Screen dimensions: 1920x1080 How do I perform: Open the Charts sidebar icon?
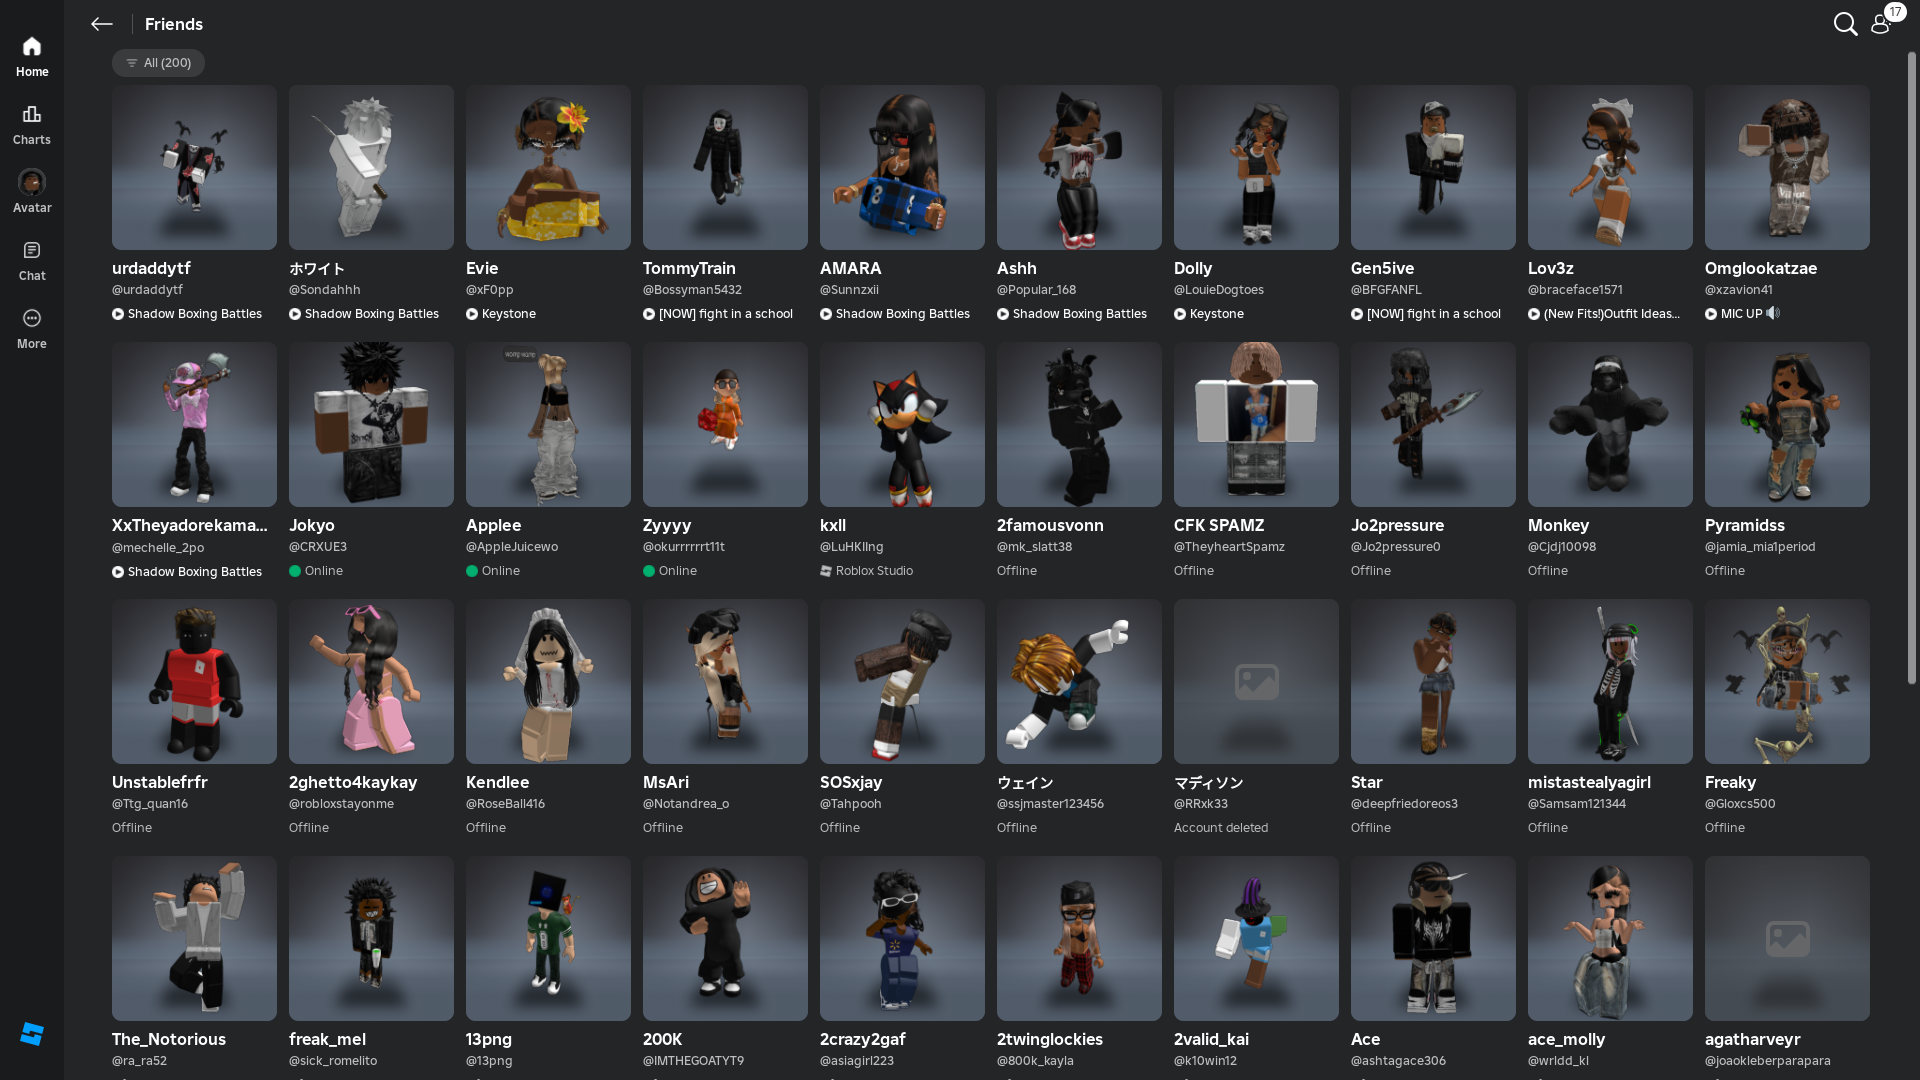coord(32,124)
